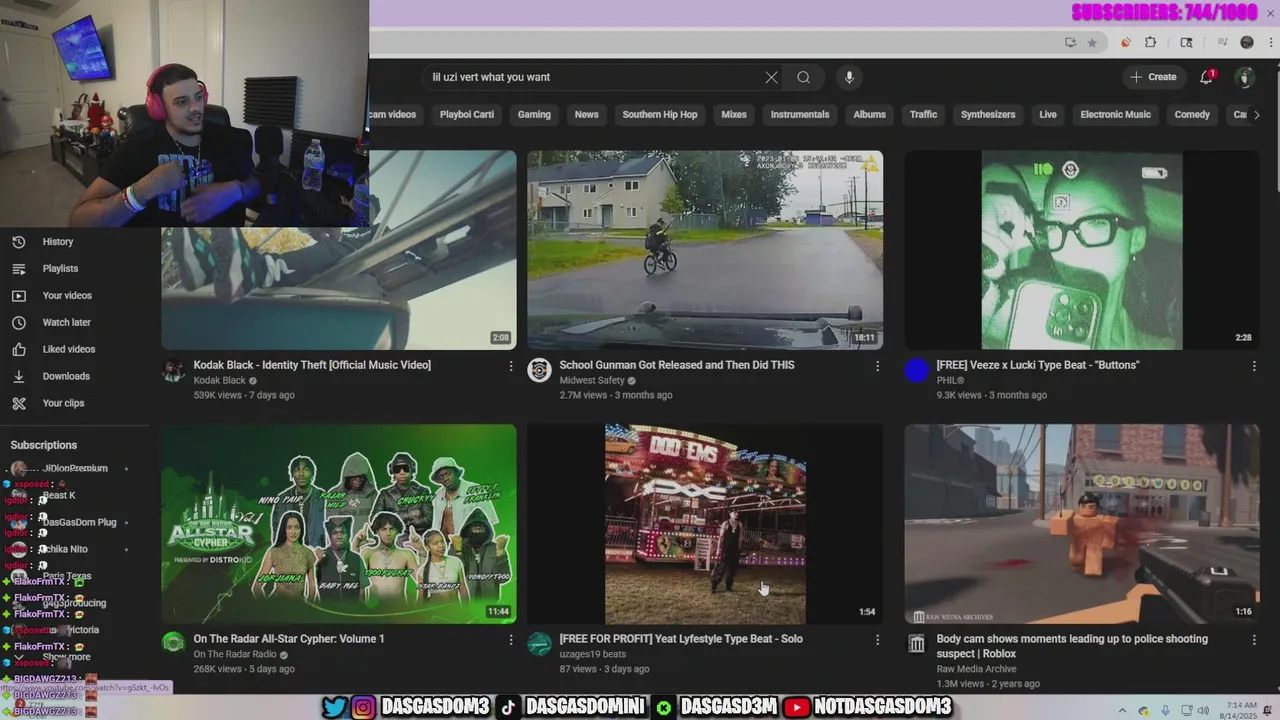The width and height of the screenshot is (1280, 720).
Task: Click the On The Radar Radio avatar
Action: coord(173,643)
